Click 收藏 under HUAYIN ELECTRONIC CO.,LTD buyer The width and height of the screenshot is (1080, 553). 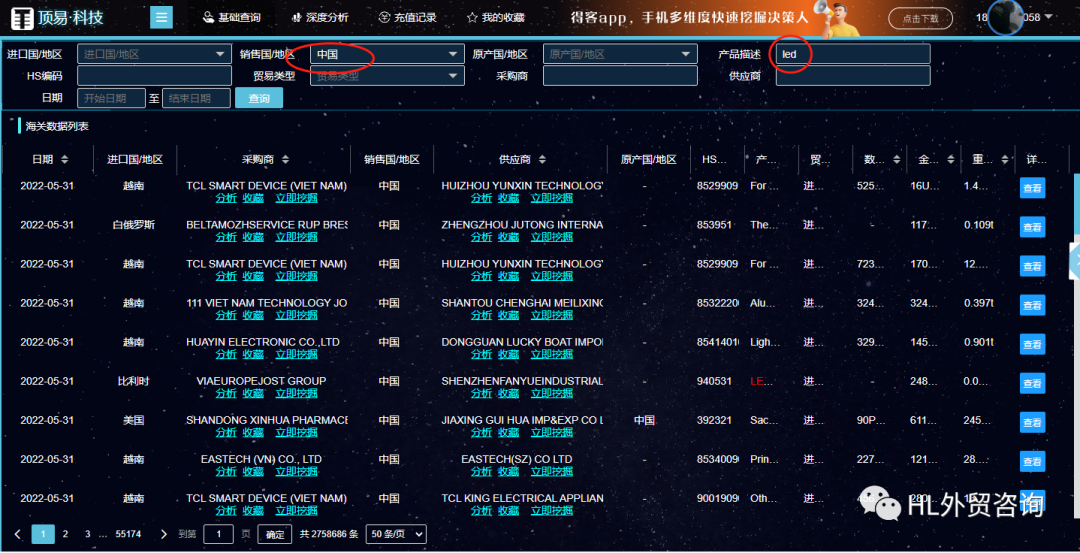[253, 354]
